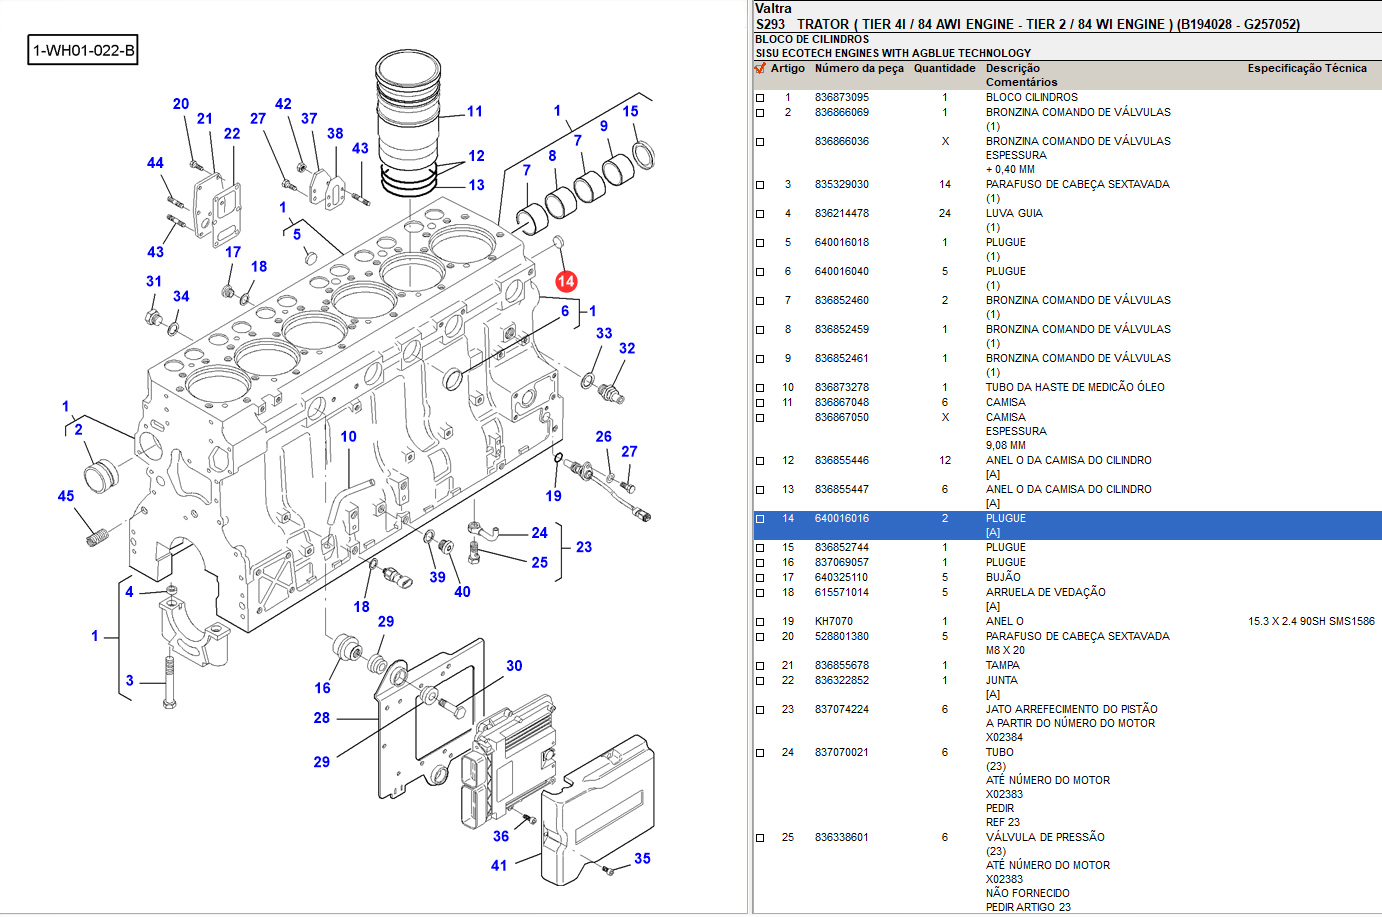Click the red checkmark icon in table header
Viewport: 1382px width, 917px height.
pos(760,69)
